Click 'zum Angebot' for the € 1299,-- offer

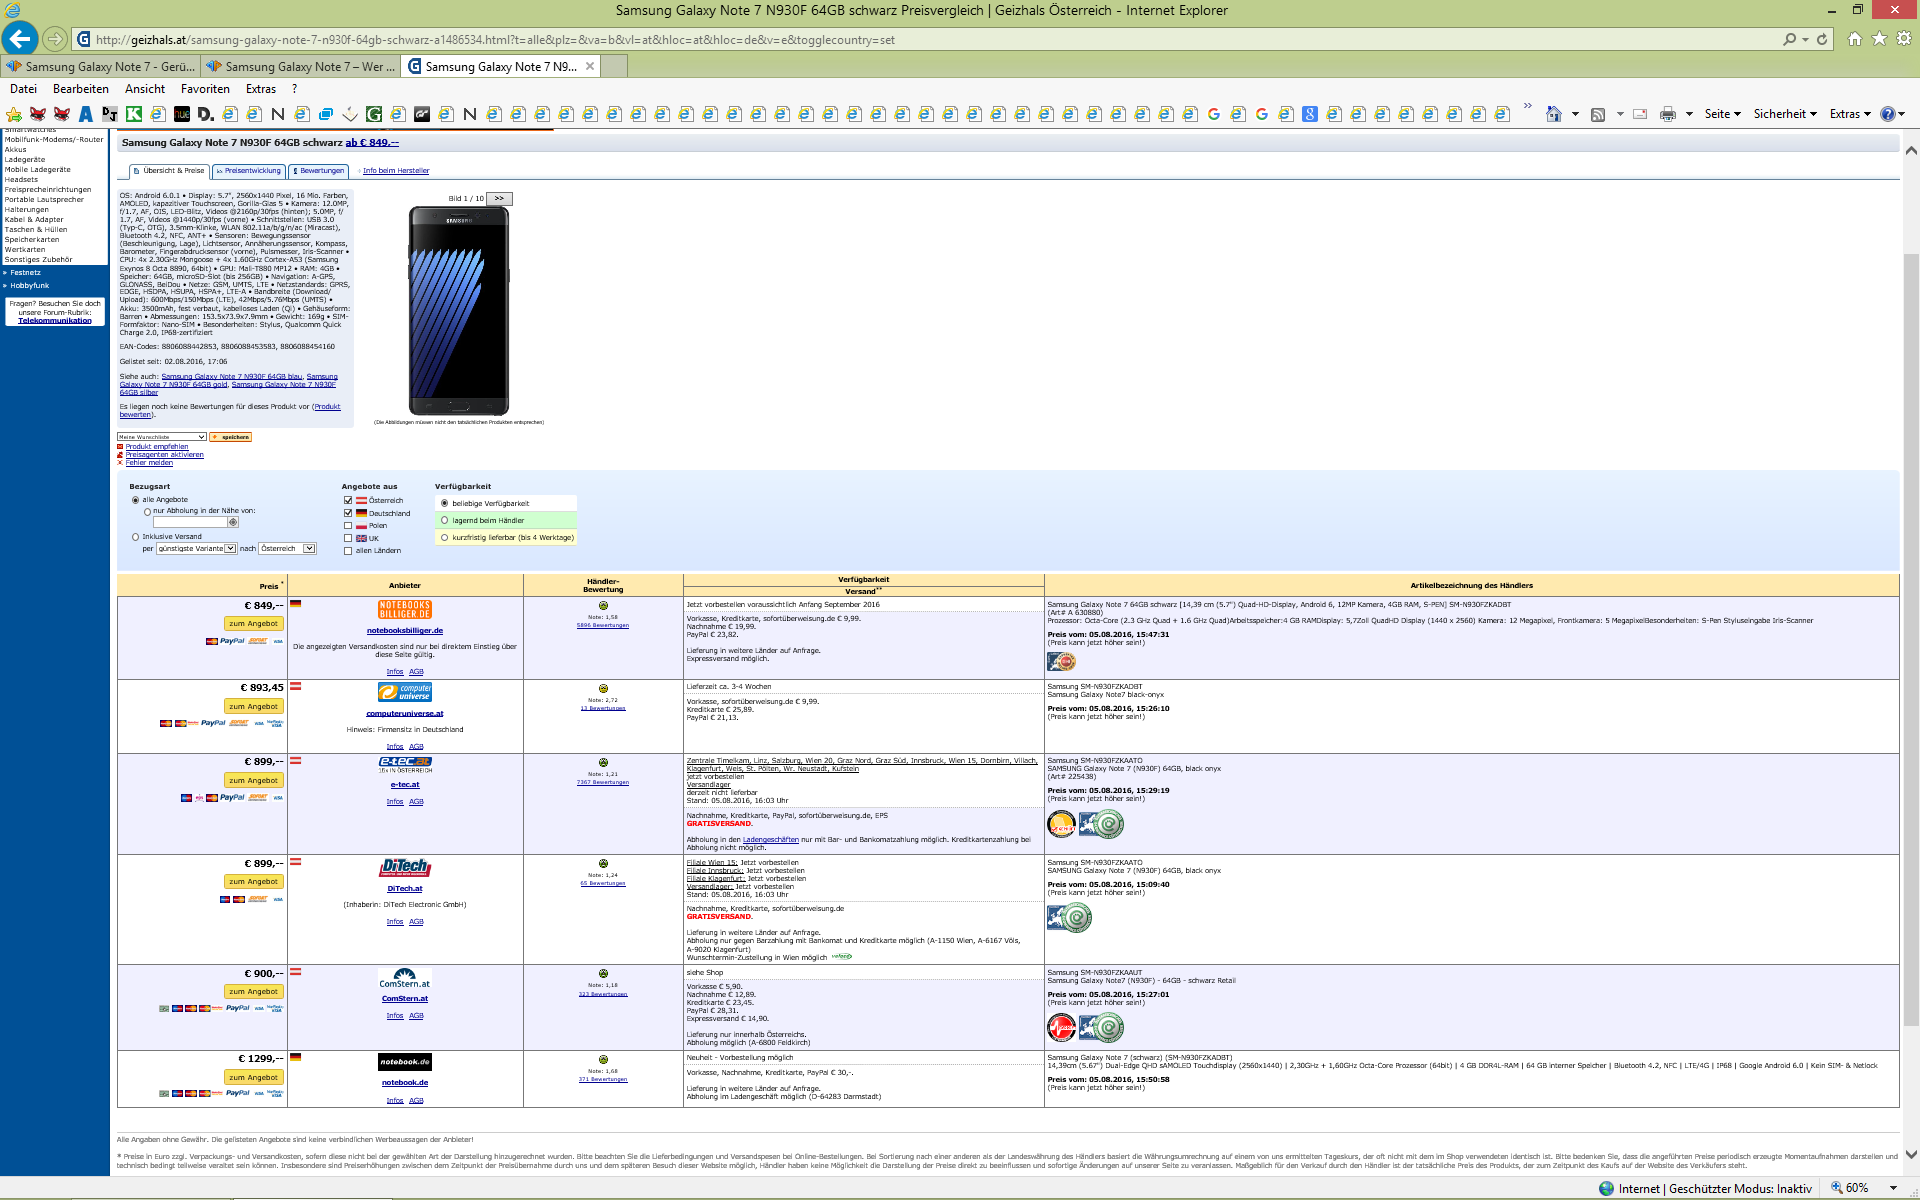click(254, 1077)
